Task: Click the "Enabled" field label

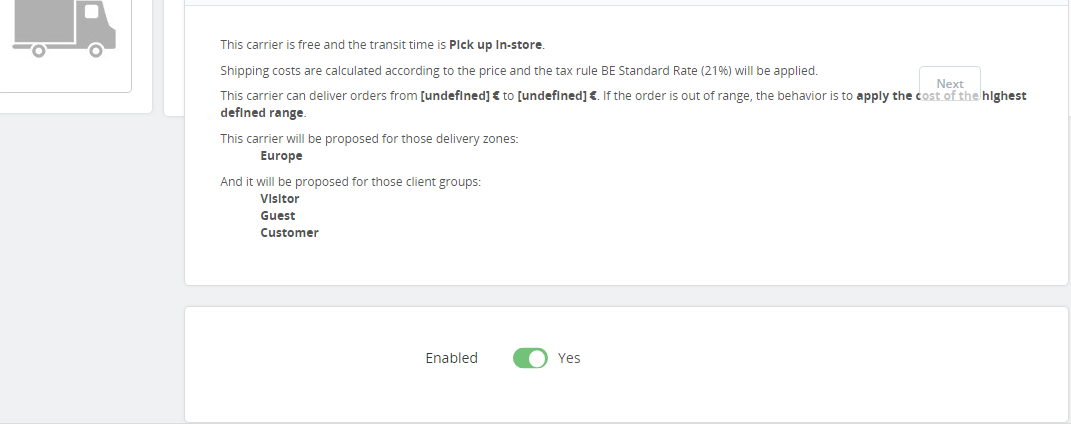Action: click(x=451, y=358)
